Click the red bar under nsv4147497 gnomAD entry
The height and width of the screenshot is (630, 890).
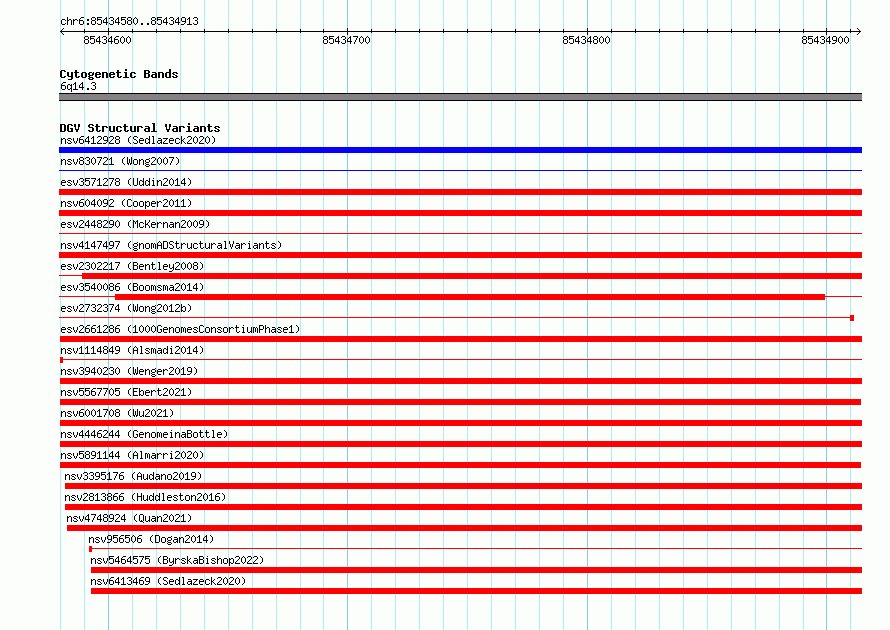tap(460, 255)
